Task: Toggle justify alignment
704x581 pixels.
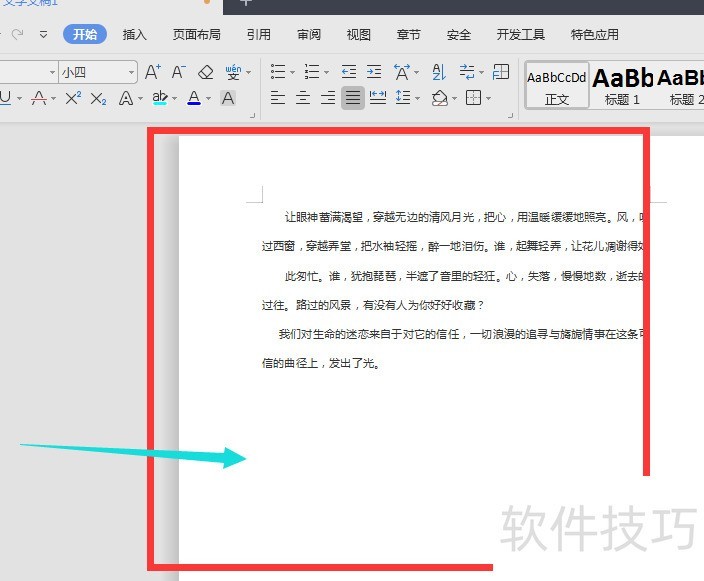Action: [353, 97]
